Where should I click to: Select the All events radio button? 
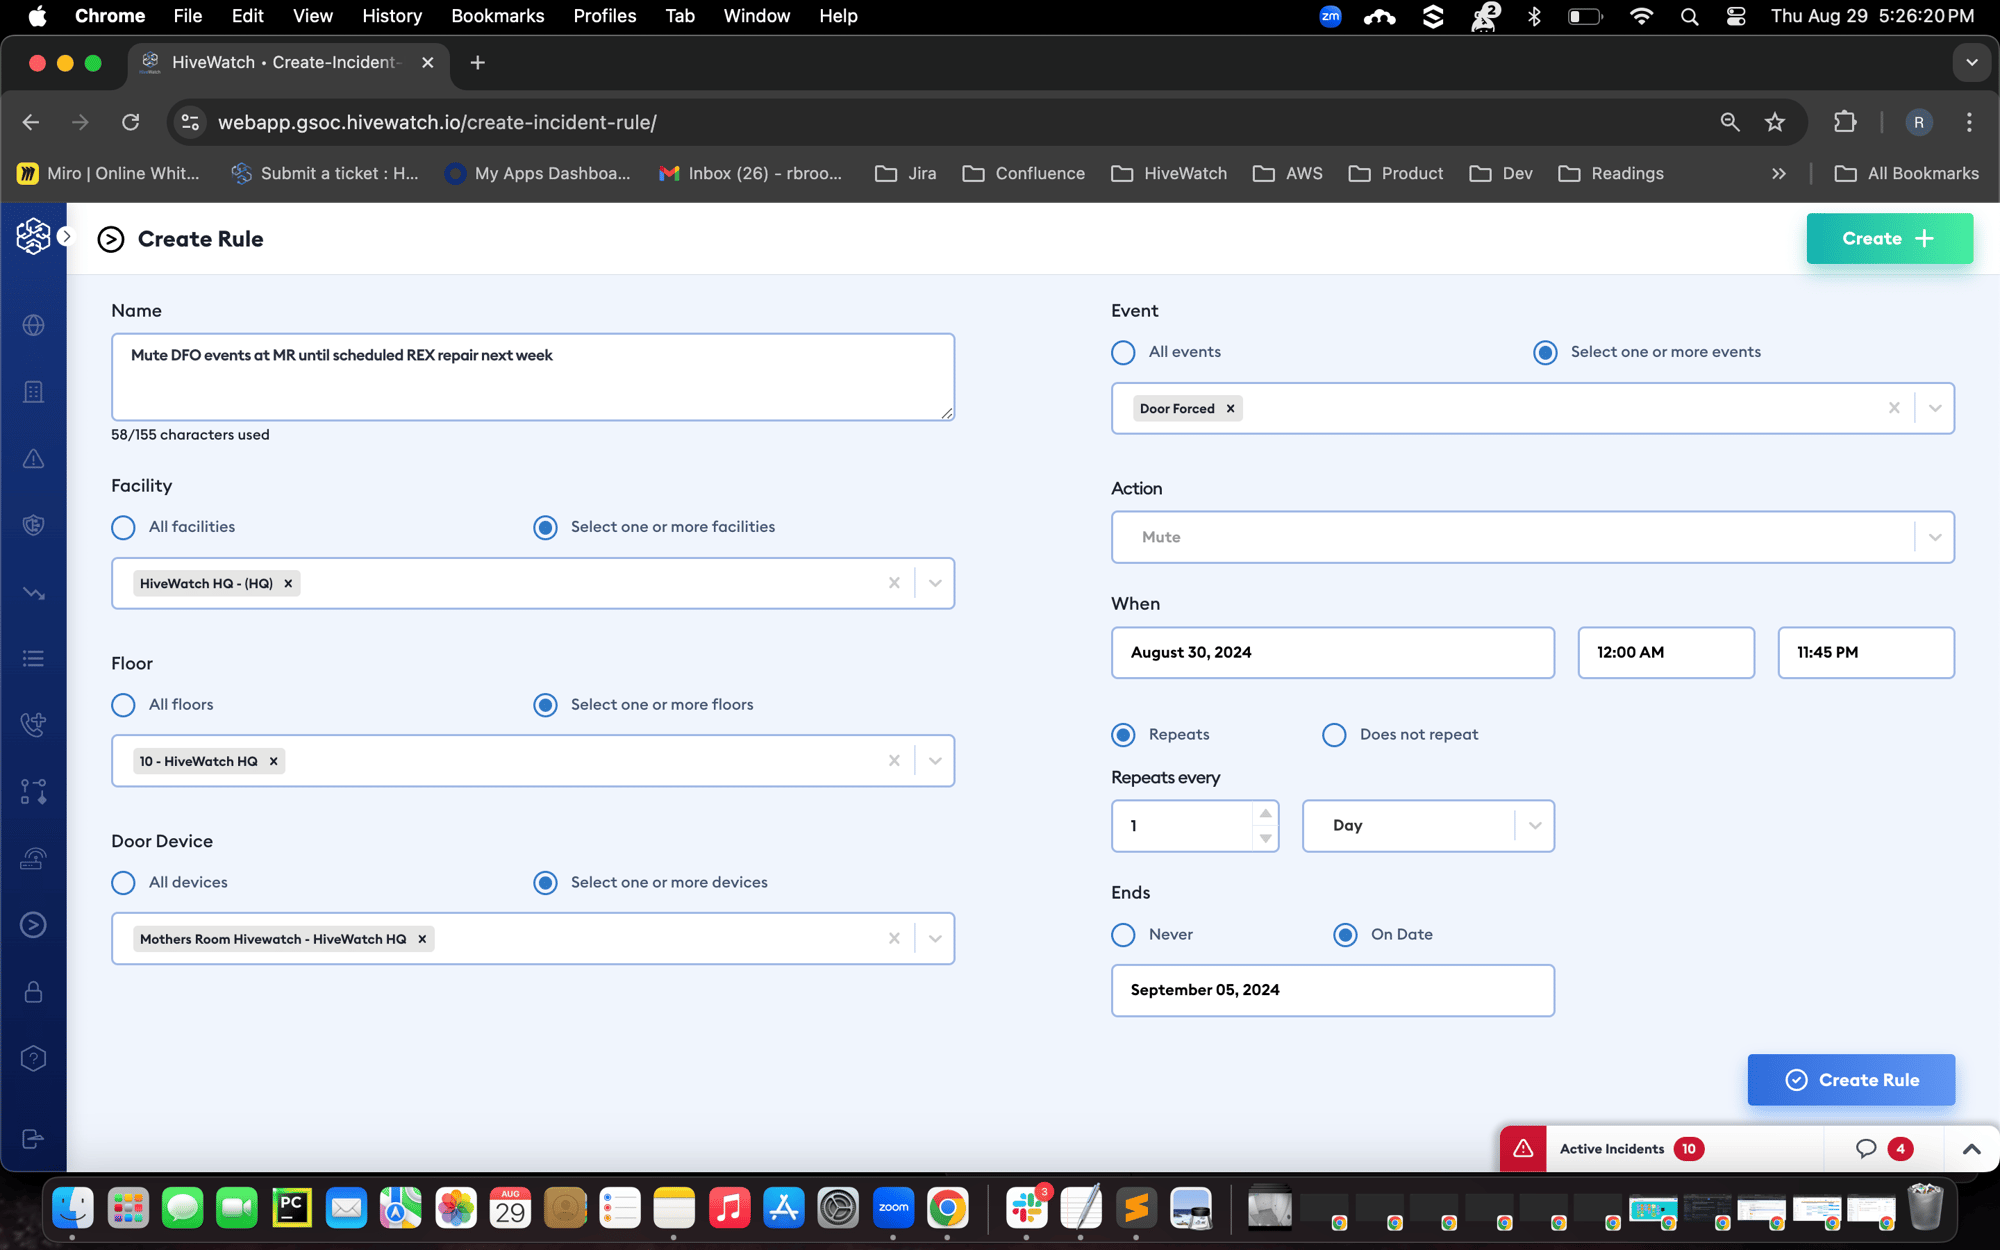(x=1123, y=352)
